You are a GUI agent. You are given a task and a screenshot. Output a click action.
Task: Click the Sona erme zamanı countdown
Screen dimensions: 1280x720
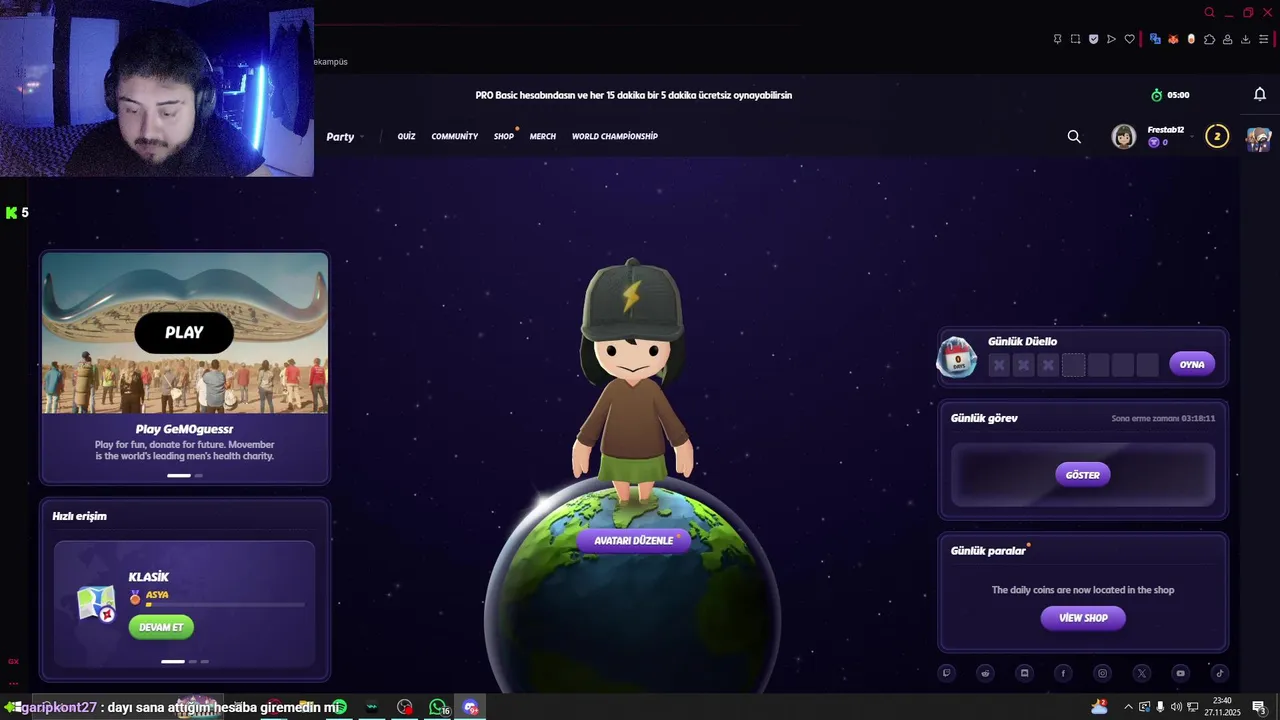click(x=1163, y=418)
